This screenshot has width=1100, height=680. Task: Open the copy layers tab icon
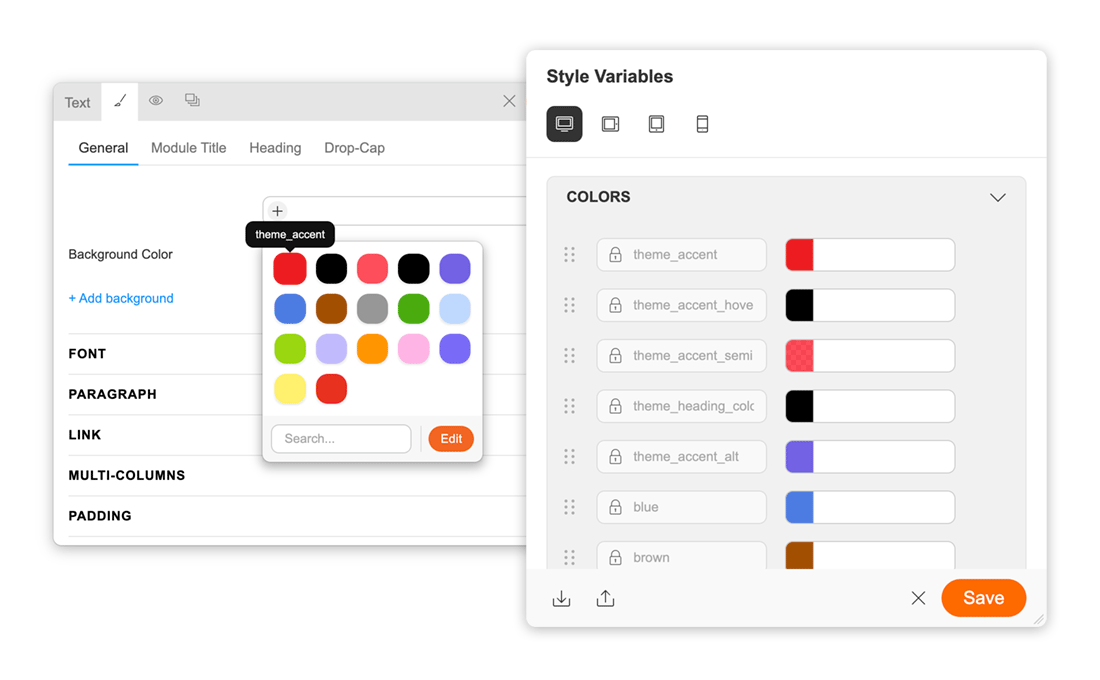(192, 100)
